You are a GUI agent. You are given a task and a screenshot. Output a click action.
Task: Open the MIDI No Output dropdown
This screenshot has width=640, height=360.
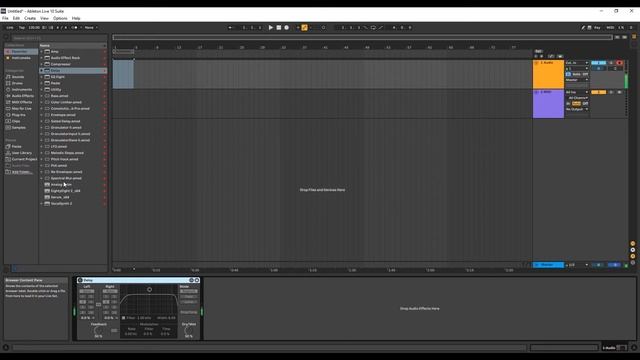pos(577,109)
